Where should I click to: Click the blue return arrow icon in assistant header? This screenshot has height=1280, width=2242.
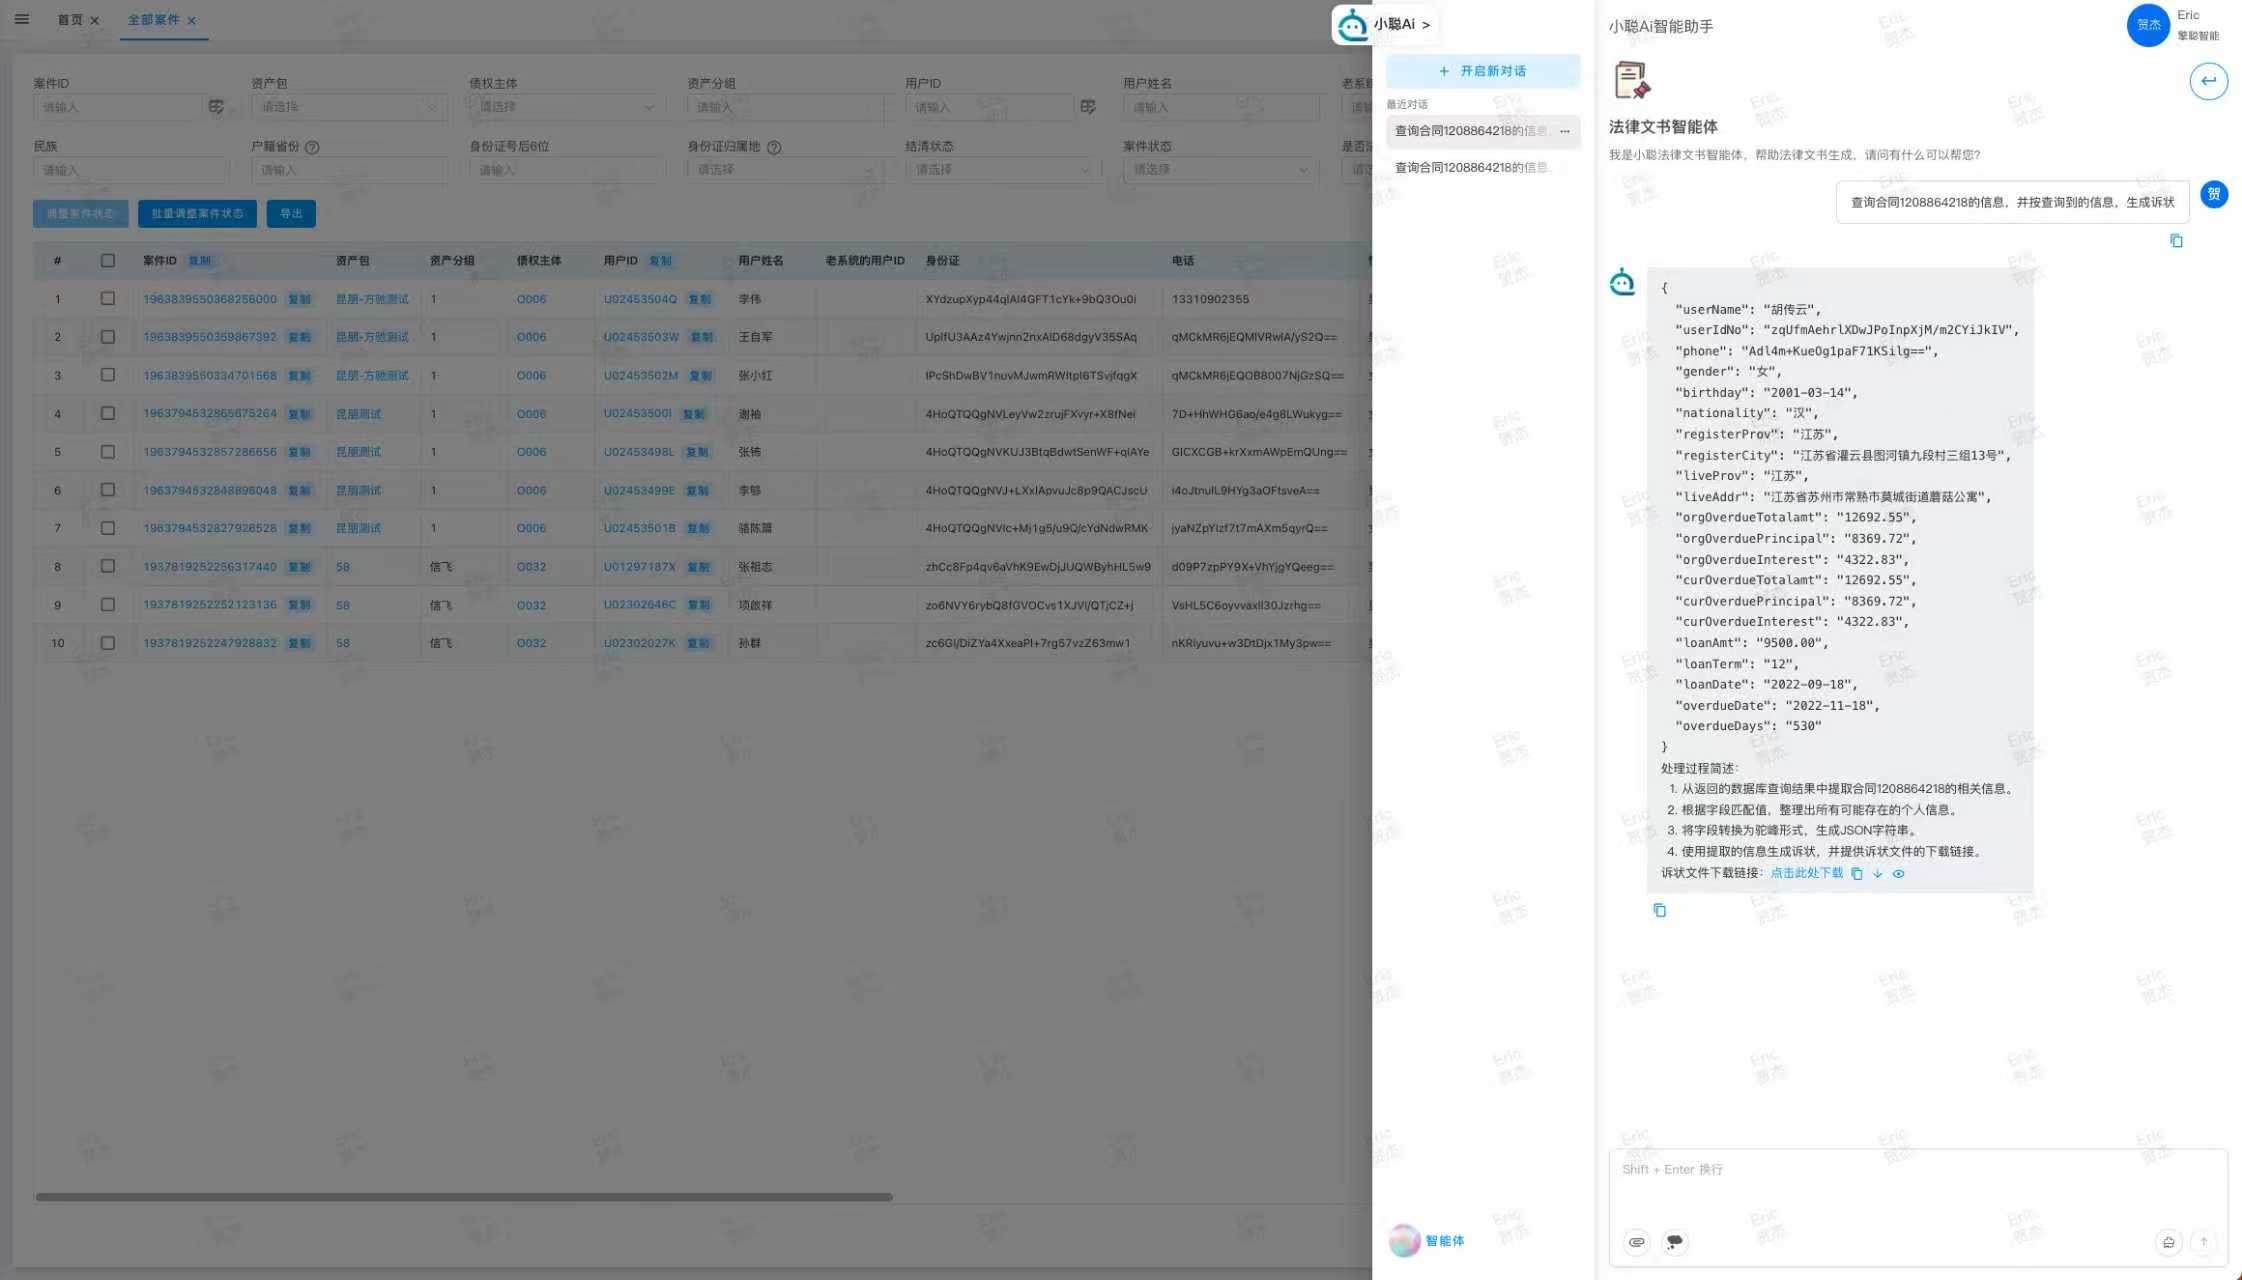coord(2208,81)
